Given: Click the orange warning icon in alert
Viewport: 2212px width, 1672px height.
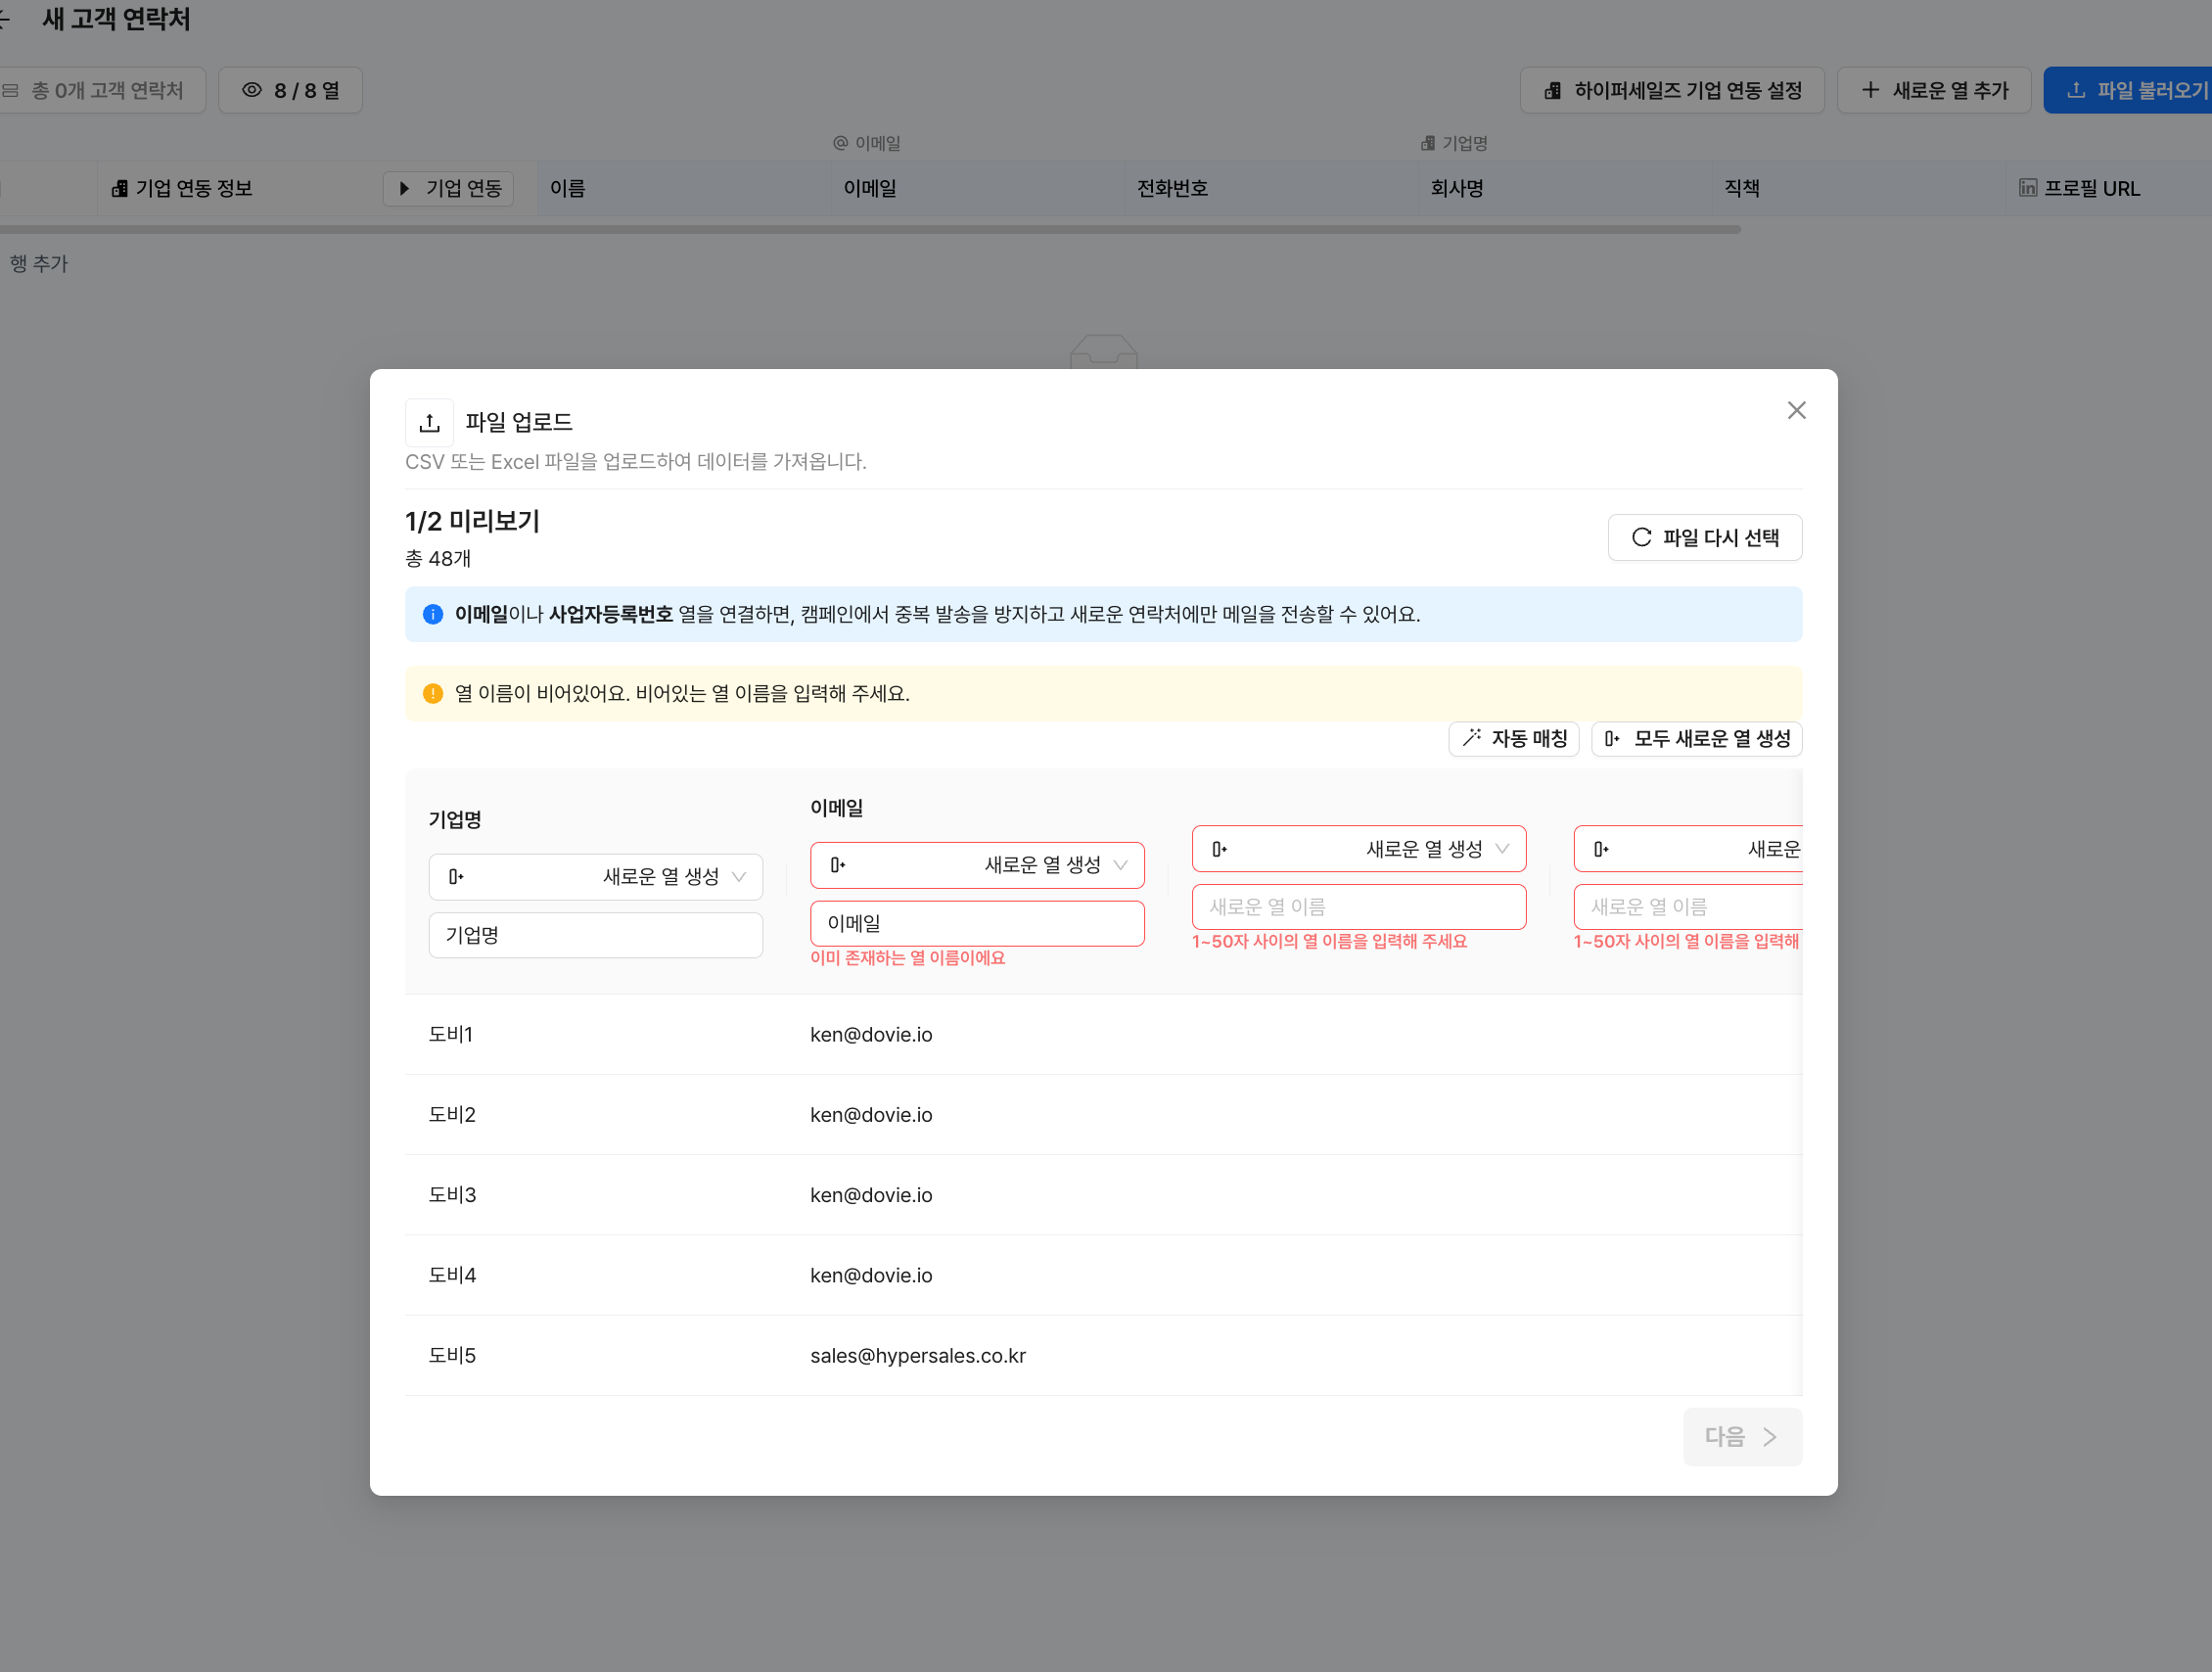Looking at the screenshot, I should tap(433, 693).
